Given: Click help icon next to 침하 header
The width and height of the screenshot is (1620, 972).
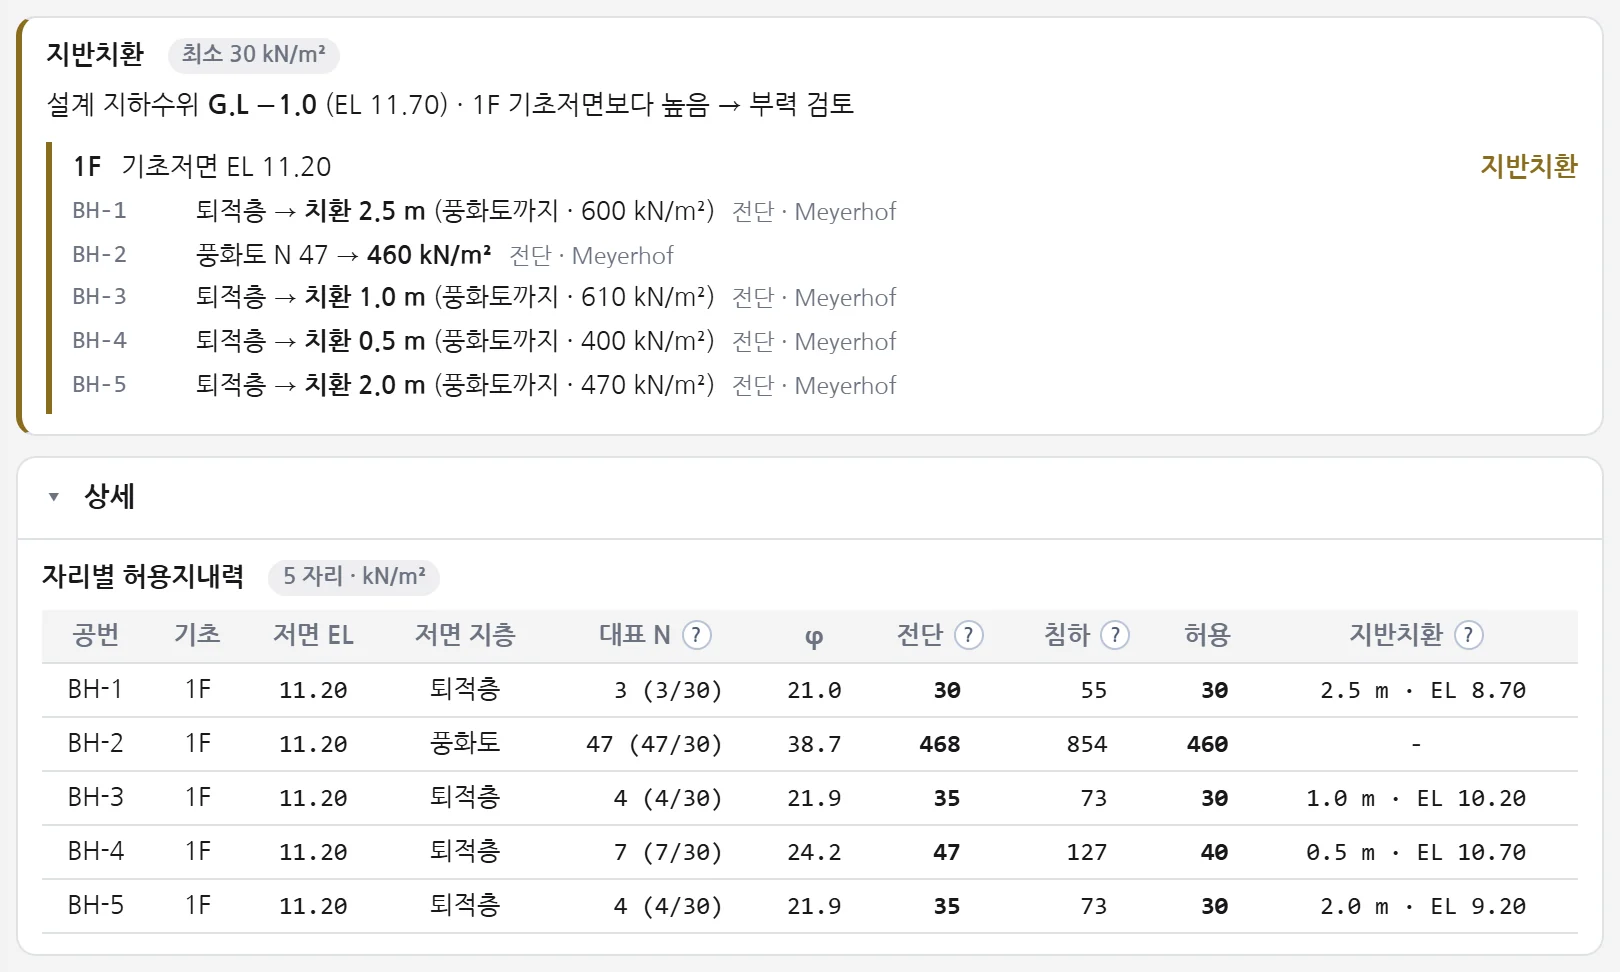Looking at the screenshot, I should pos(1115,635).
